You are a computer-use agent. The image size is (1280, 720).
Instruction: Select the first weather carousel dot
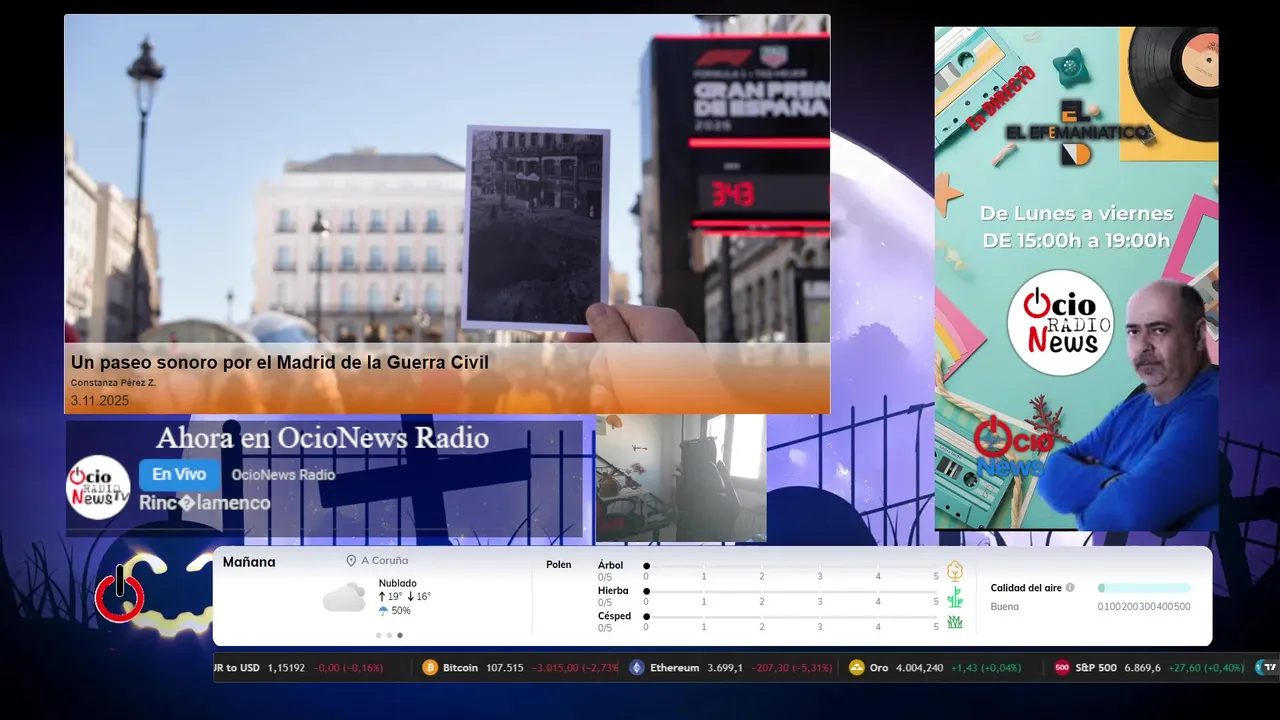coord(378,635)
